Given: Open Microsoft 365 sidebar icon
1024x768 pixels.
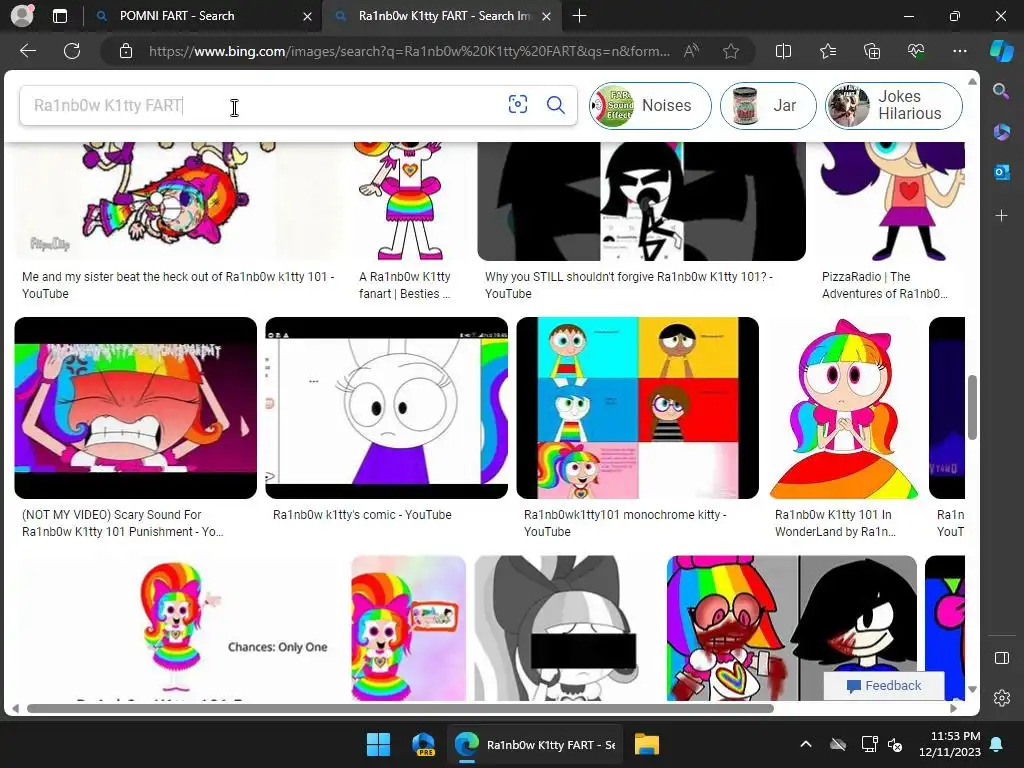Looking at the screenshot, I should (x=1001, y=132).
